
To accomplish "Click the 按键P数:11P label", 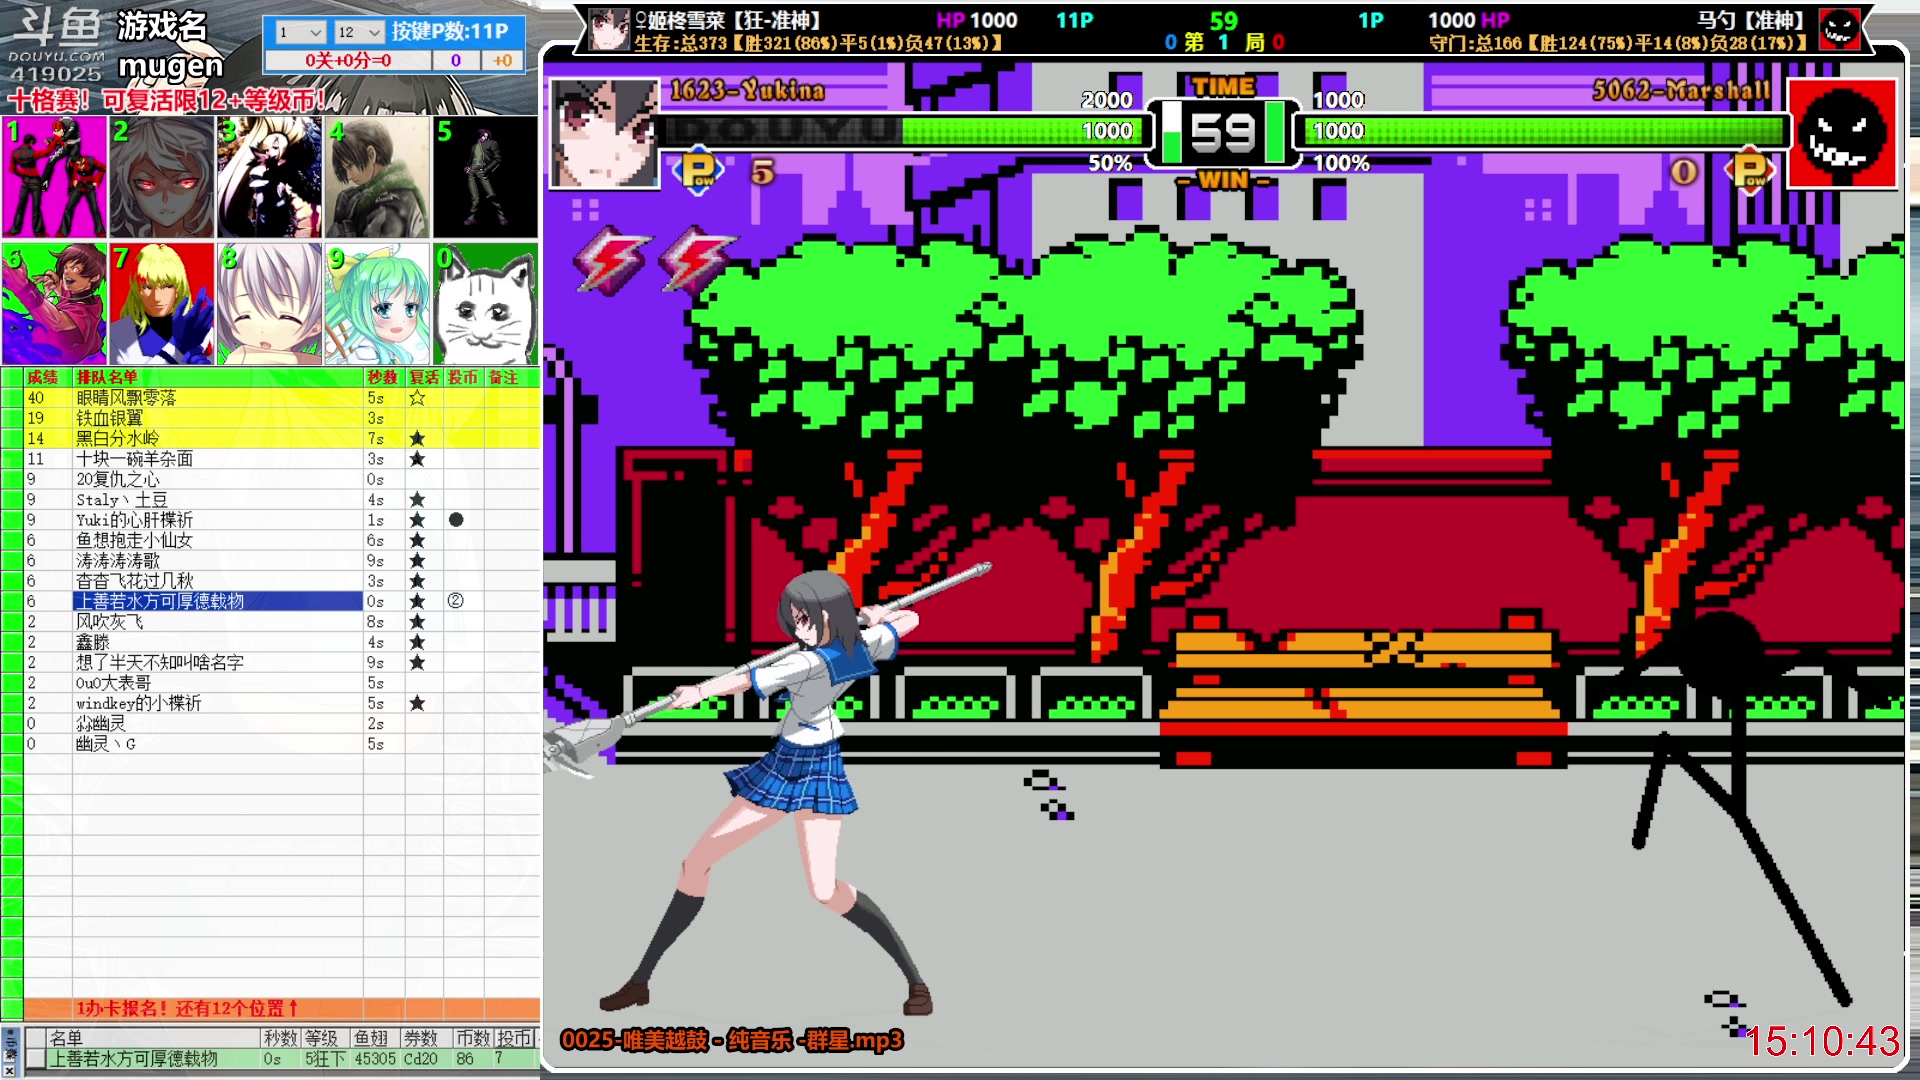I will point(450,31).
